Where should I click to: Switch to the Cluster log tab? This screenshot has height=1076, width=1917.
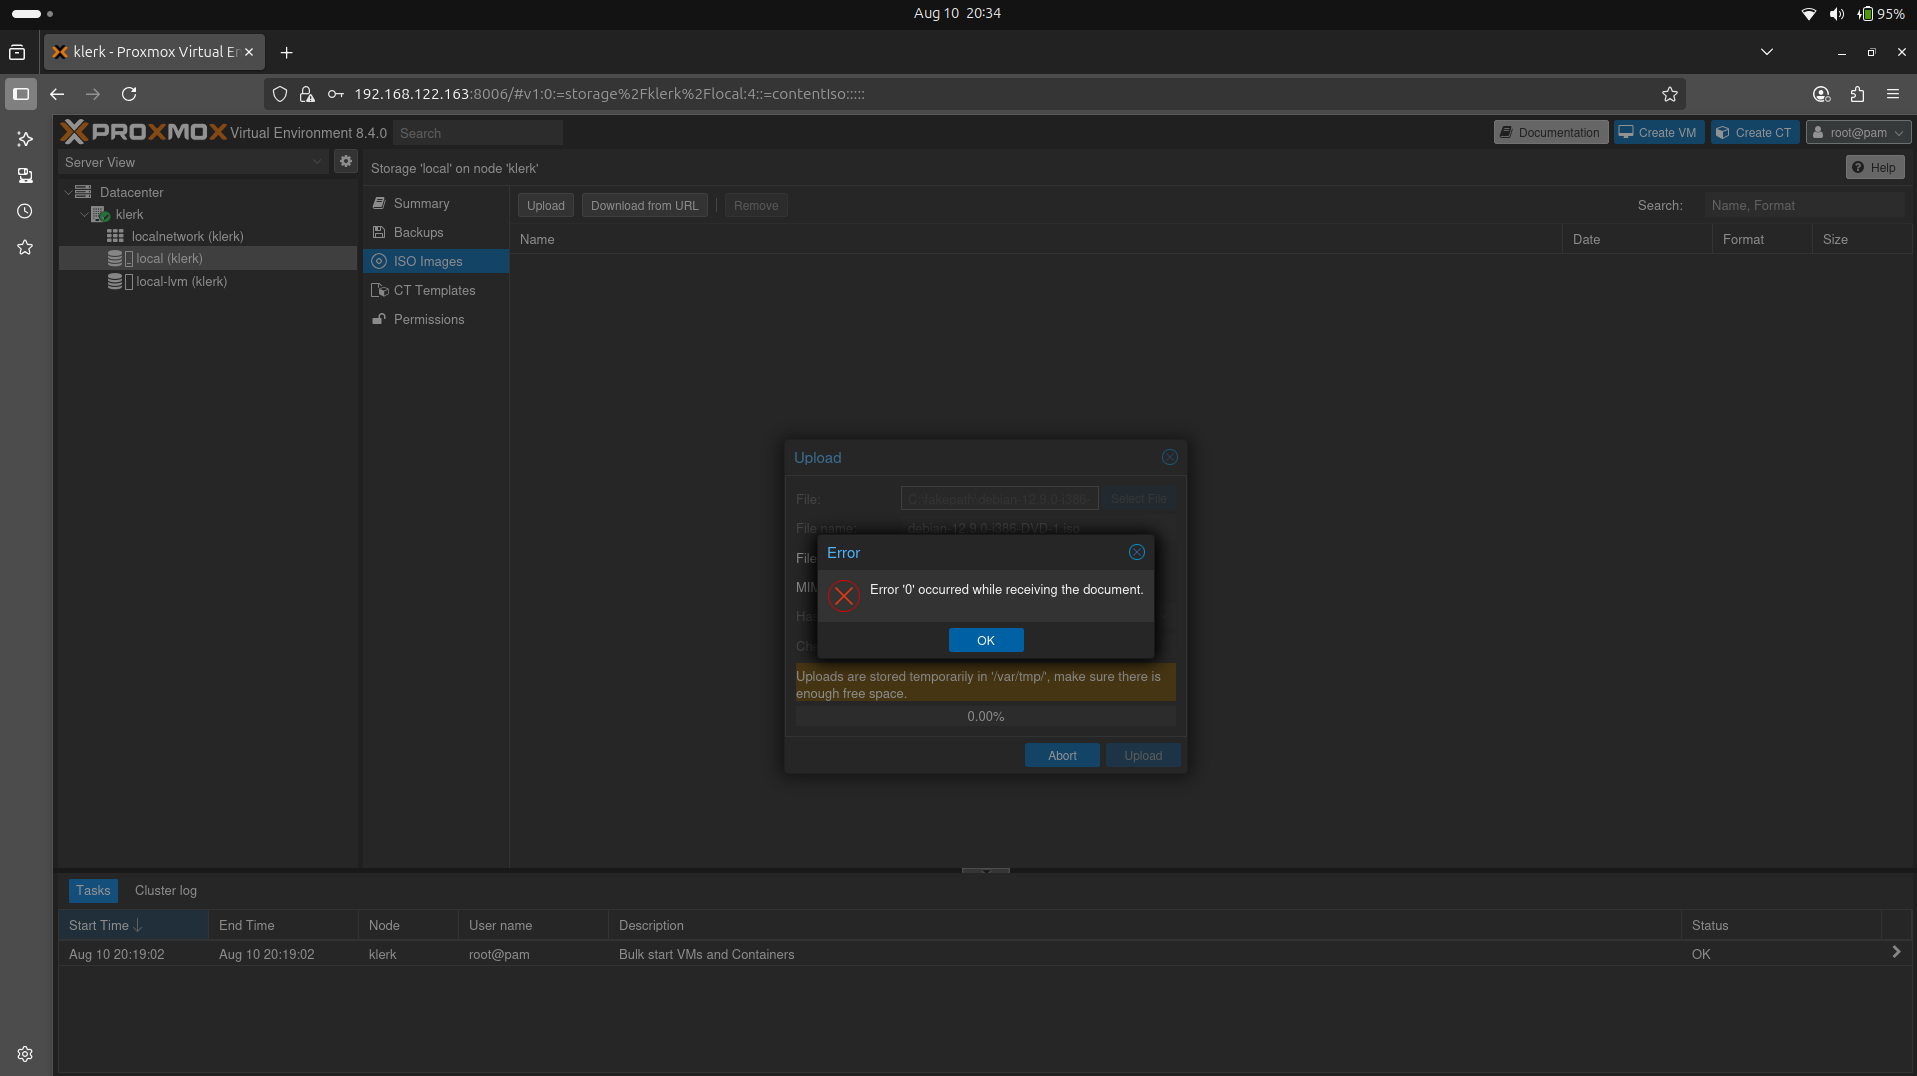coord(165,890)
